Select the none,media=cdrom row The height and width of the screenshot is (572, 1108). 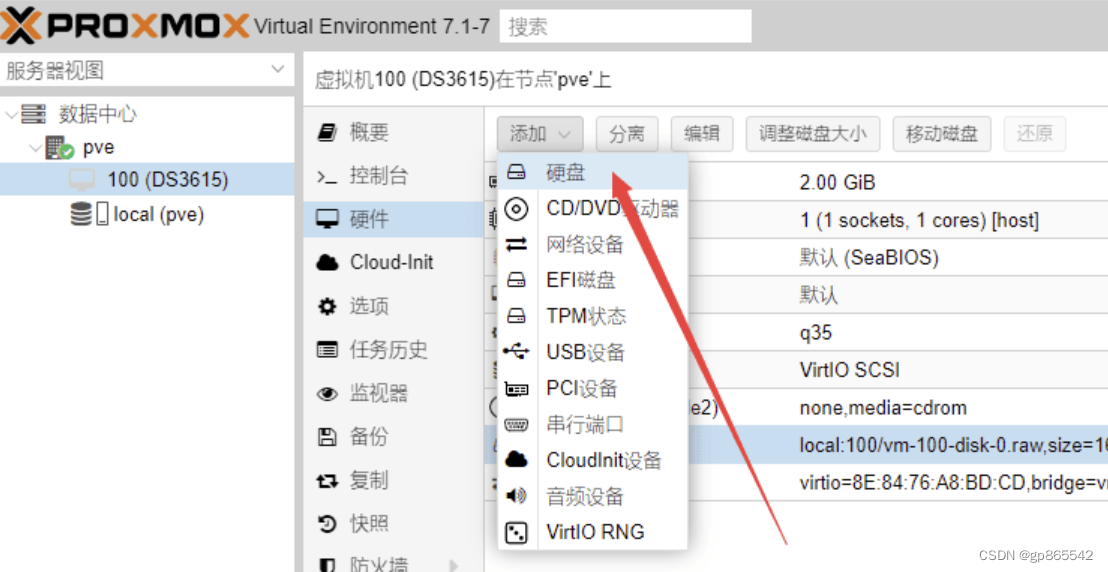796,407
